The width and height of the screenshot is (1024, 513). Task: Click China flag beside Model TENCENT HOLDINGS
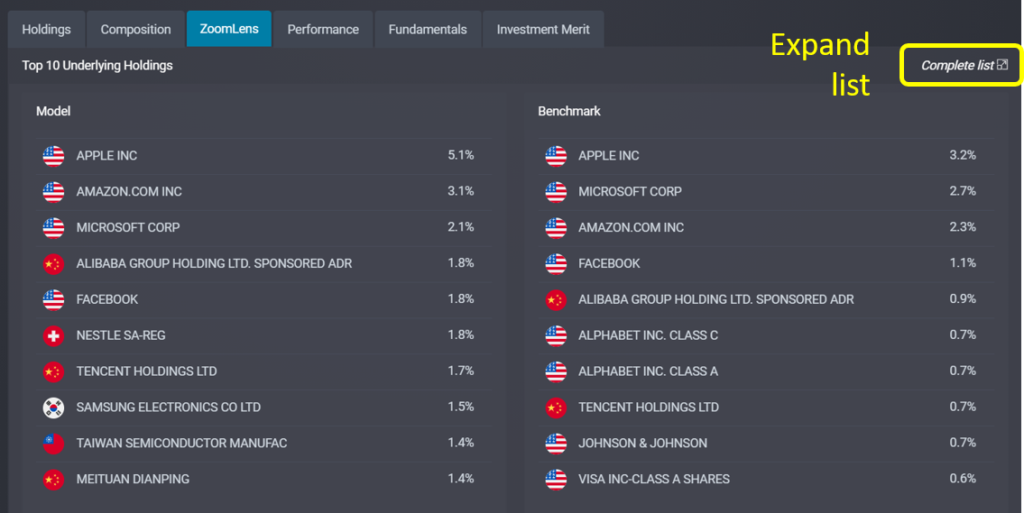tap(54, 371)
